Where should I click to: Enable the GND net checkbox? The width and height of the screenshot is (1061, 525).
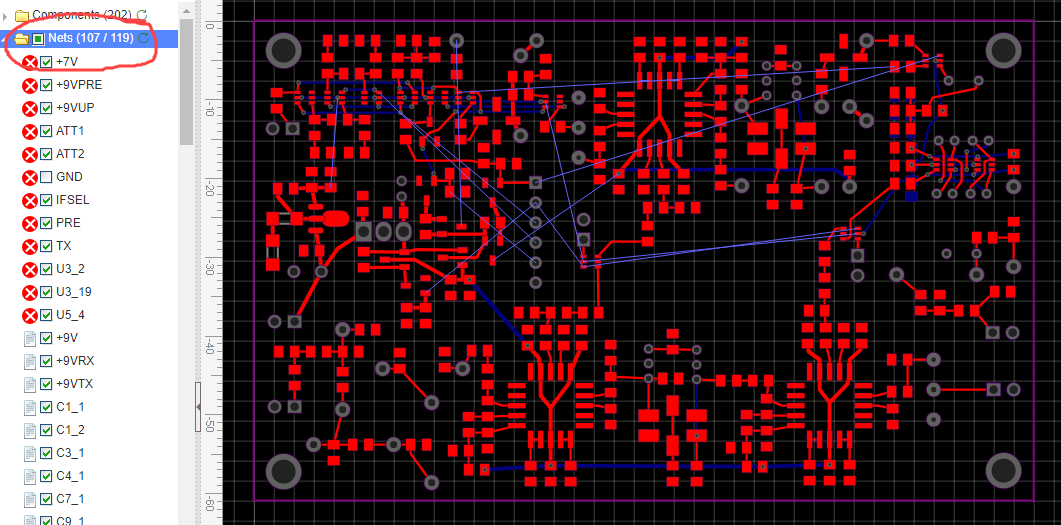coord(46,177)
